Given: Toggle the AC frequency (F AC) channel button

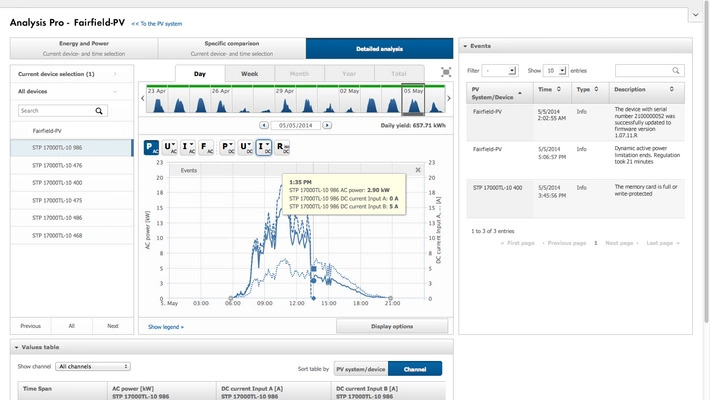Looking at the screenshot, I should 206,147.
